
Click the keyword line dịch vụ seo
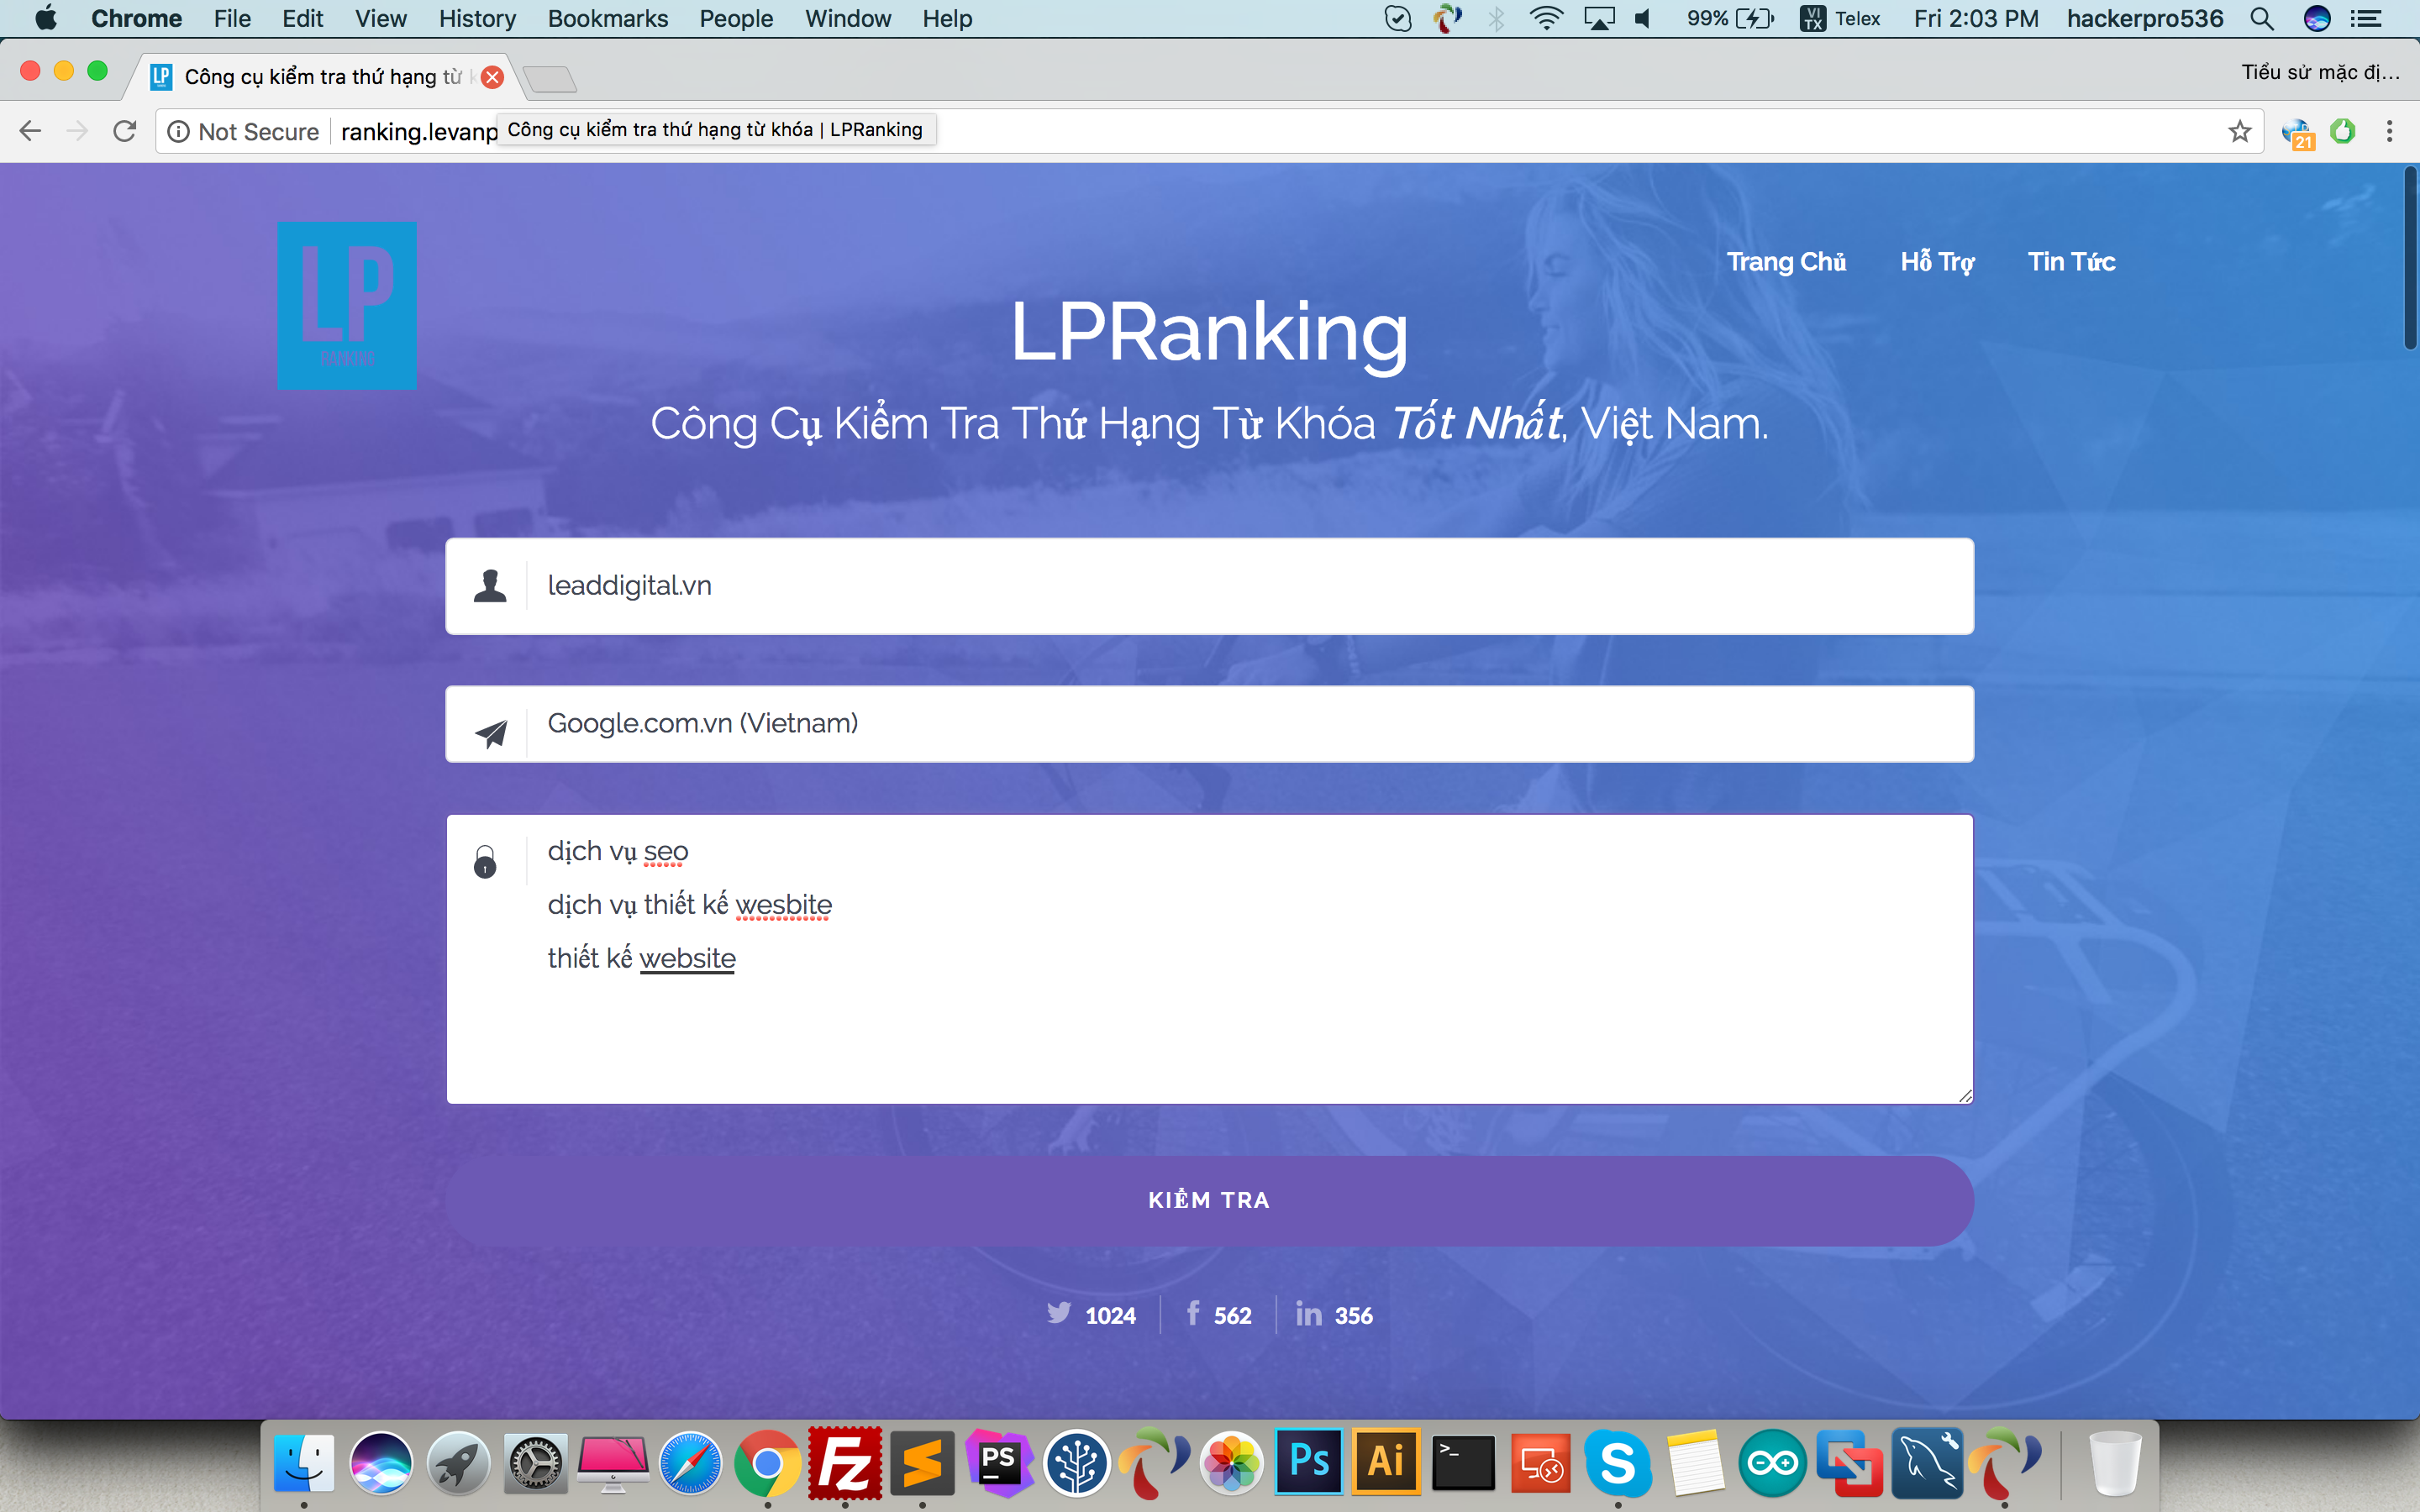point(617,851)
